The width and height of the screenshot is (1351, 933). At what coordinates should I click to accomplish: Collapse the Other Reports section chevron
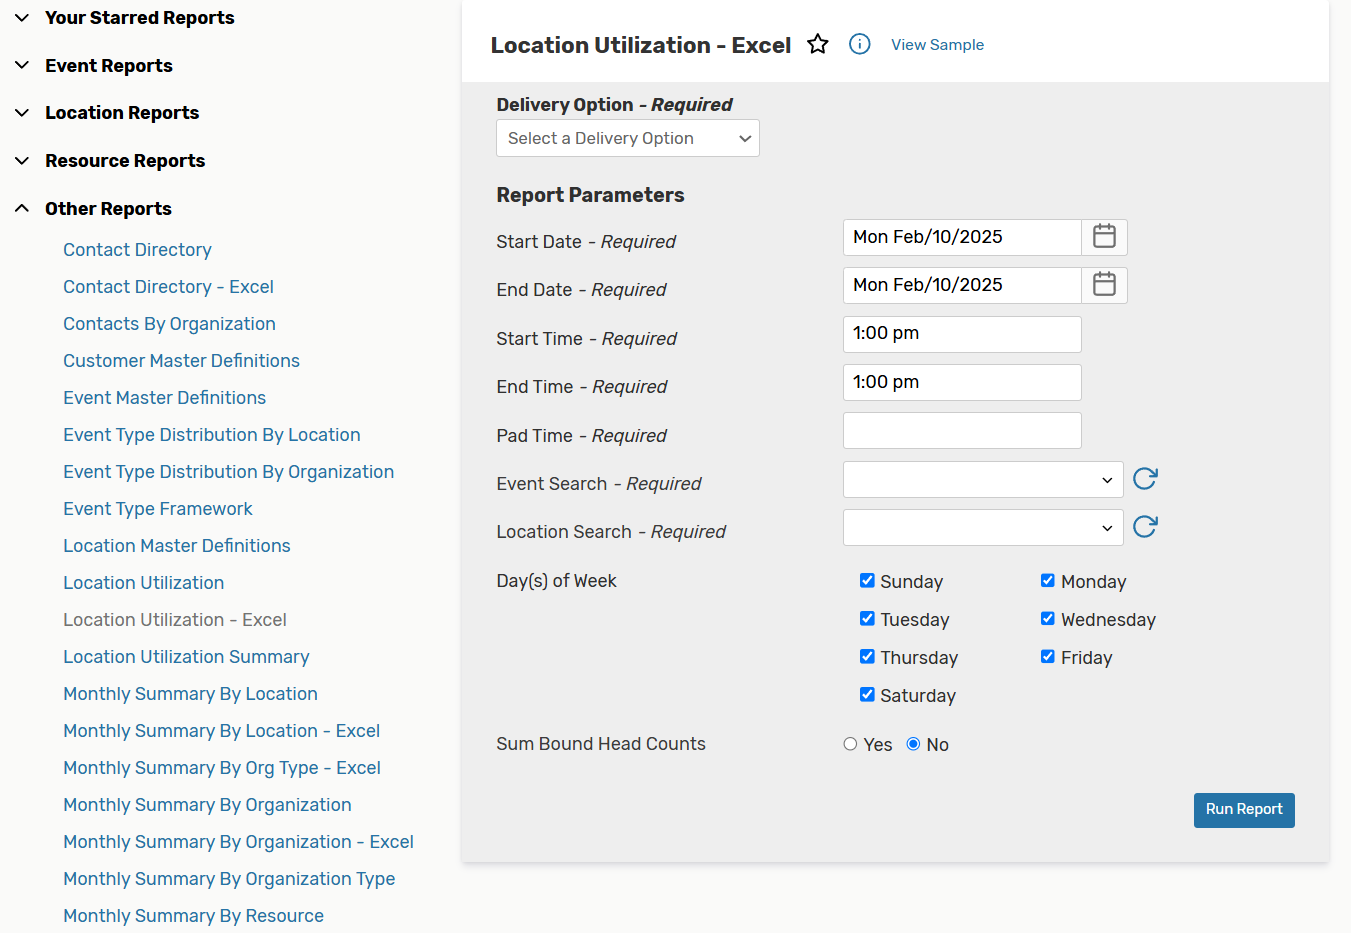tap(22, 207)
